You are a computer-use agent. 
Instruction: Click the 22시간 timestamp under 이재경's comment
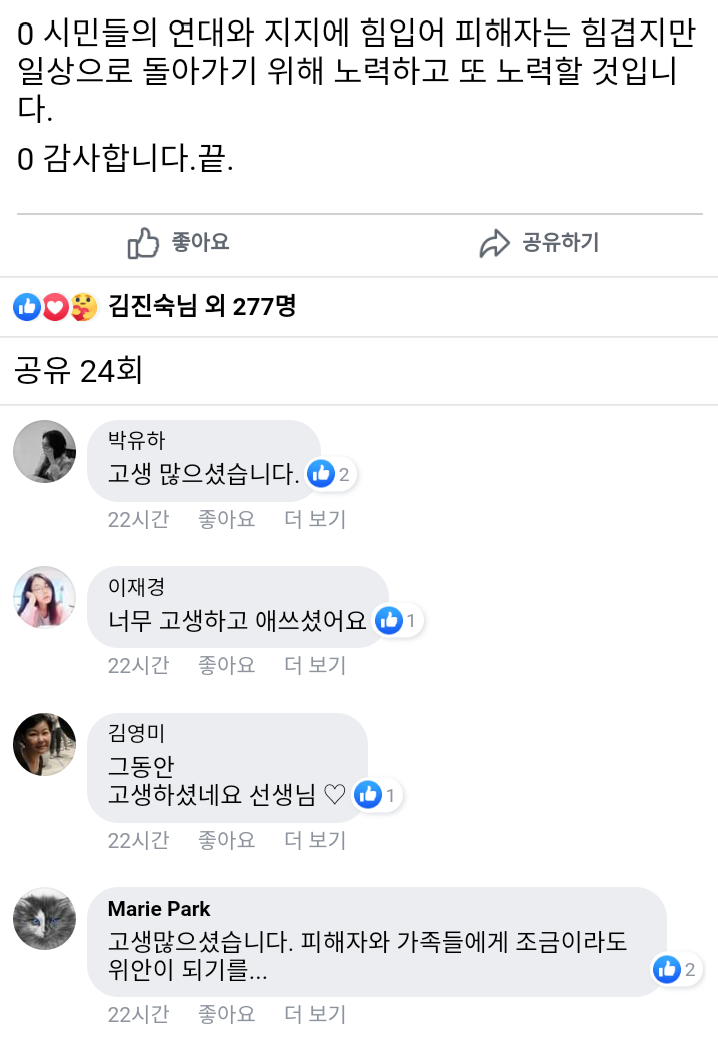(138, 664)
